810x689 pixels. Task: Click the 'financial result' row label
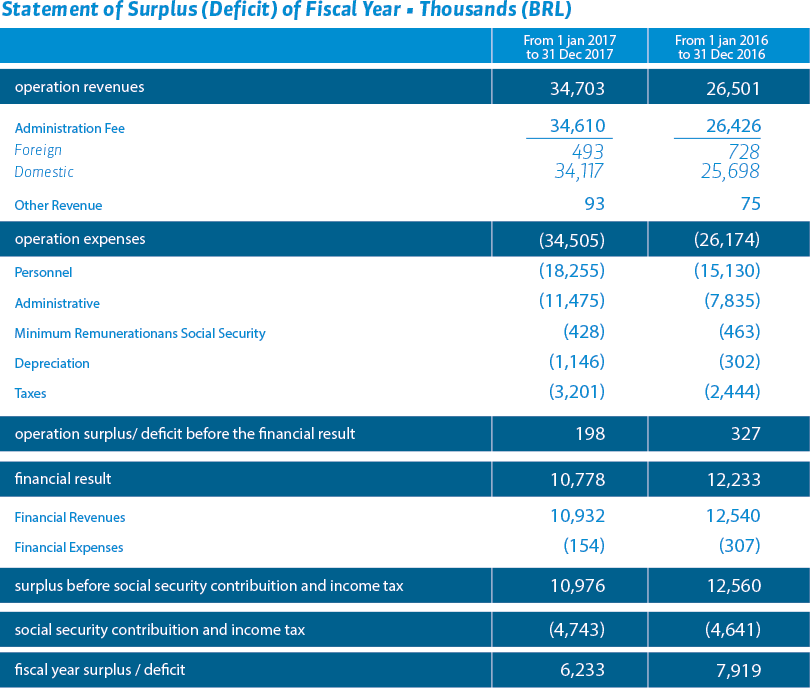(x=63, y=479)
